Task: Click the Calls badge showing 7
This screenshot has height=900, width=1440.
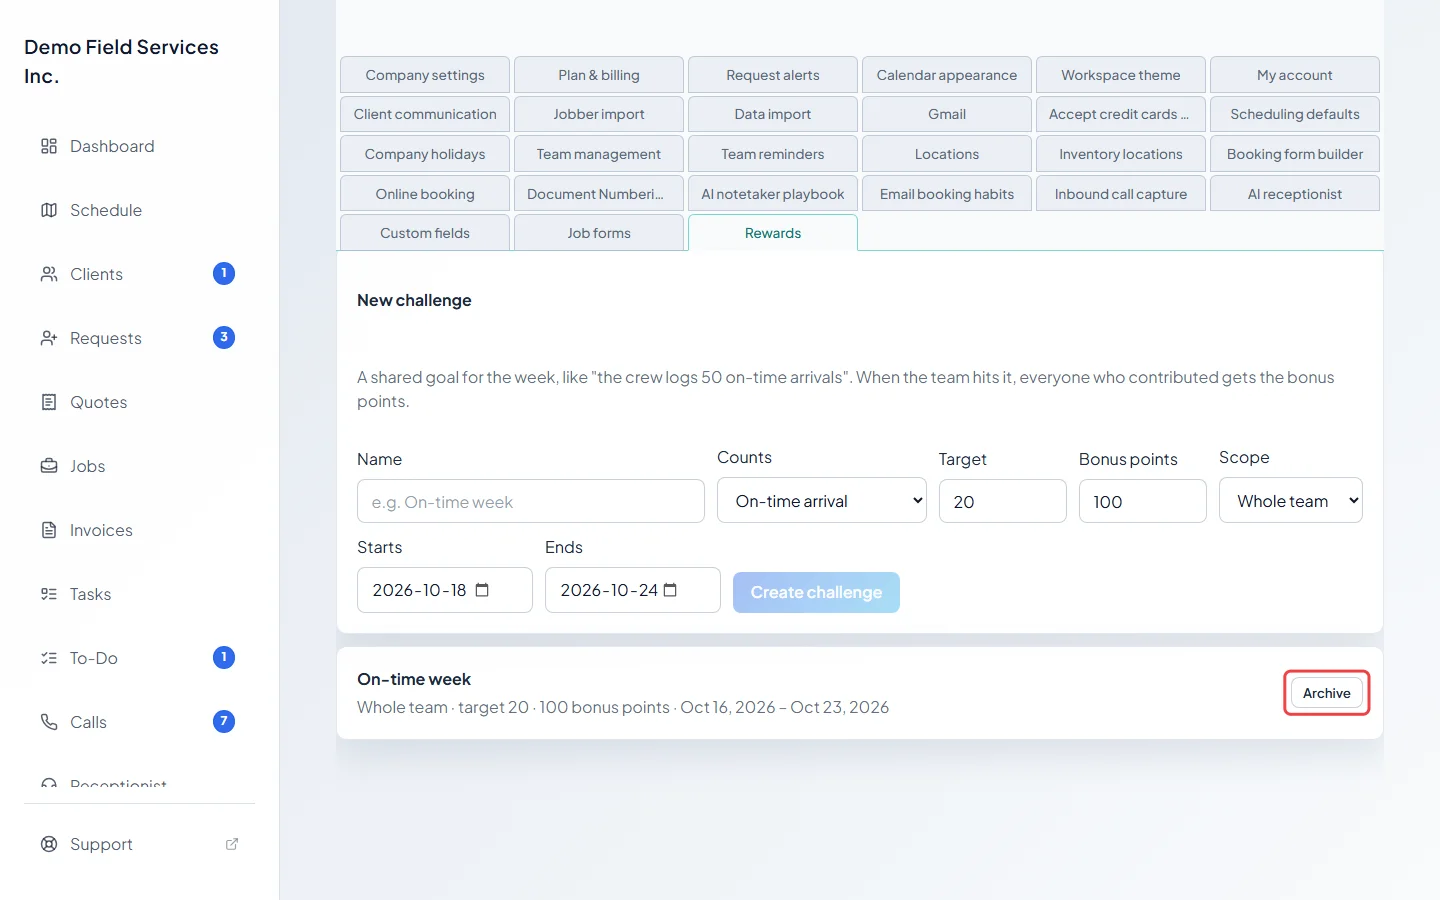Action: point(224,721)
